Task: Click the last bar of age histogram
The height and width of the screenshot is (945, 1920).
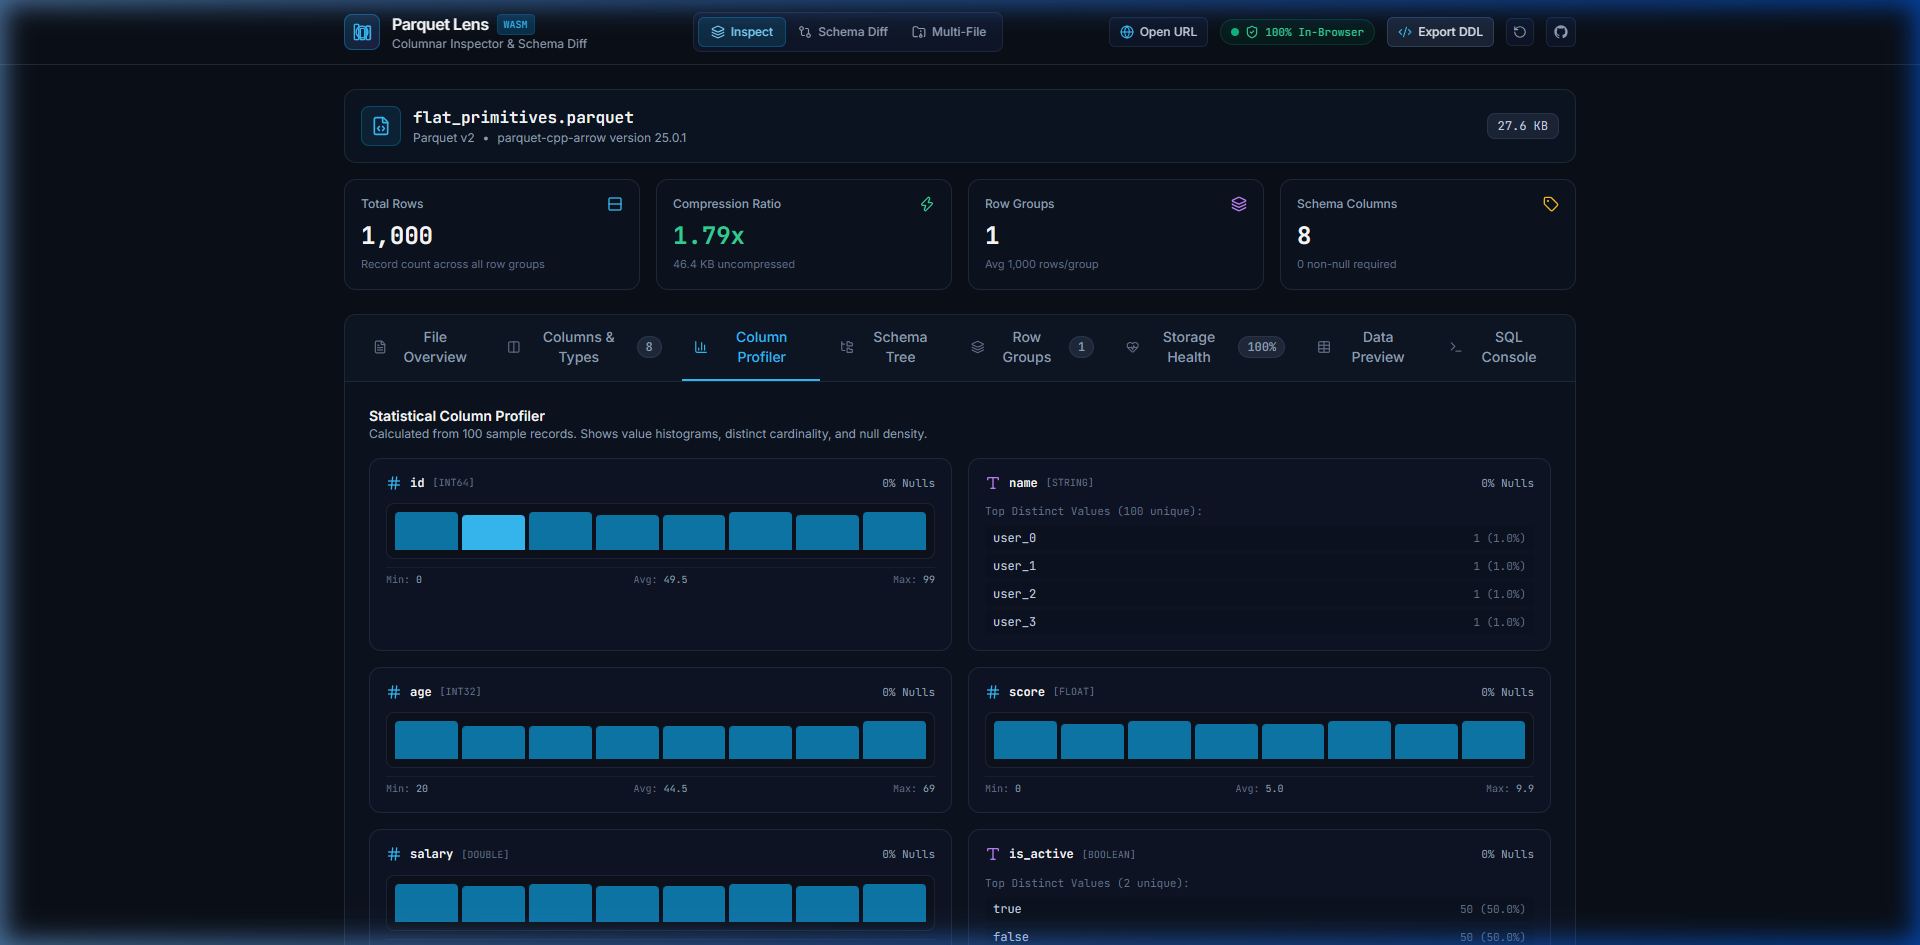Action: coord(894,740)
